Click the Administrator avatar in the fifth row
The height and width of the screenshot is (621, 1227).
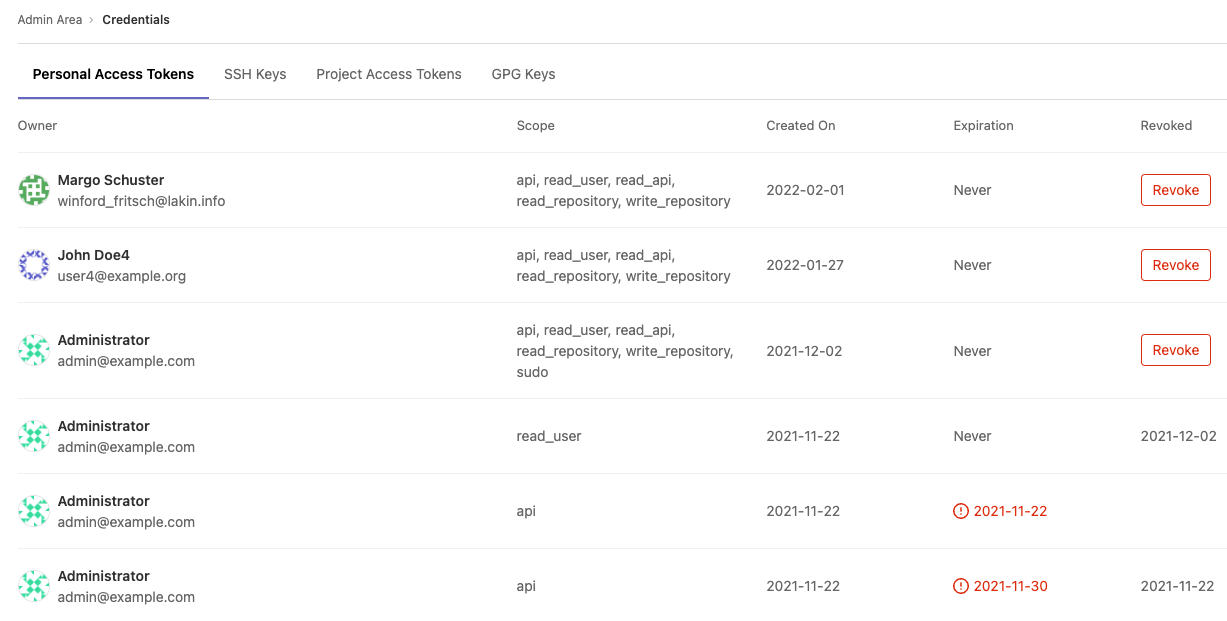pos(33,511)
